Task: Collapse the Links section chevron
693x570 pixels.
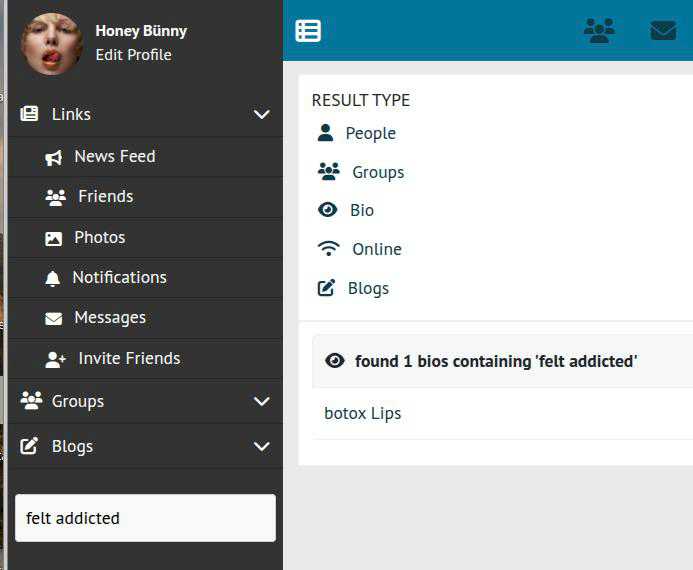Action: click(262, 115)
